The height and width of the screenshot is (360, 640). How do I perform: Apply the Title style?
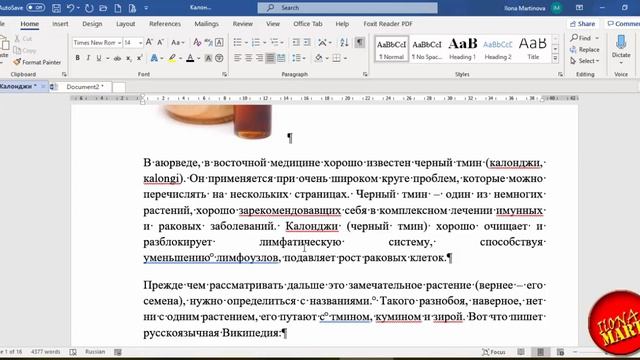[533, 49]
